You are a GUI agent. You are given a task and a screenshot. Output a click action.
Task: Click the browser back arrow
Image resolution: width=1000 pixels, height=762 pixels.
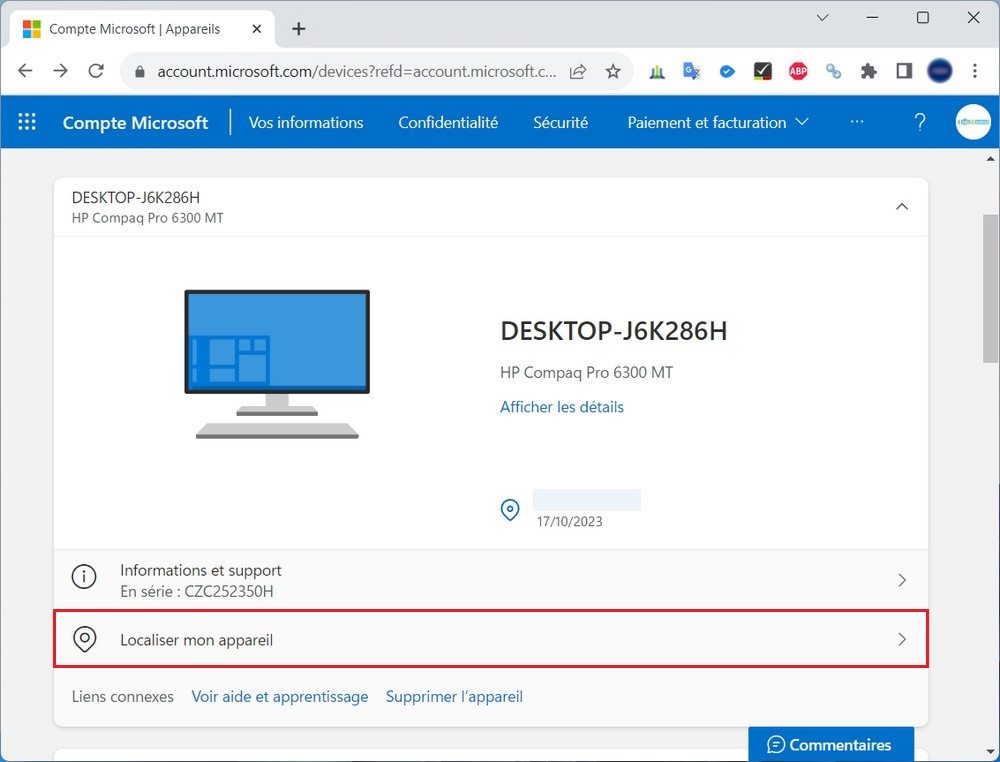point(25,71)
